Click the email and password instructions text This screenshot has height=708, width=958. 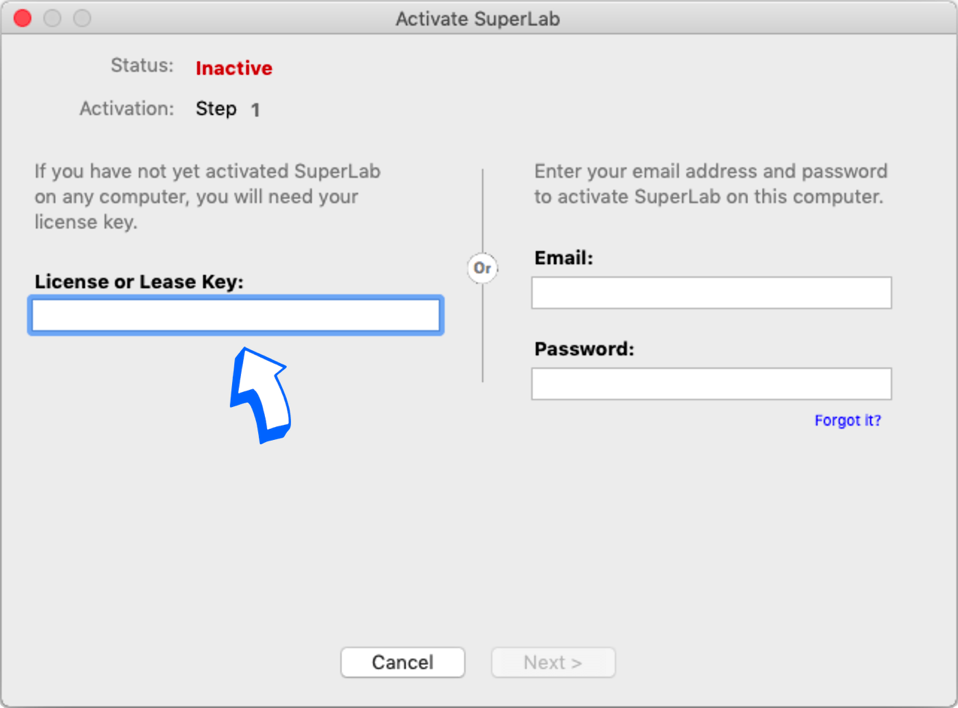click(710, 184)
